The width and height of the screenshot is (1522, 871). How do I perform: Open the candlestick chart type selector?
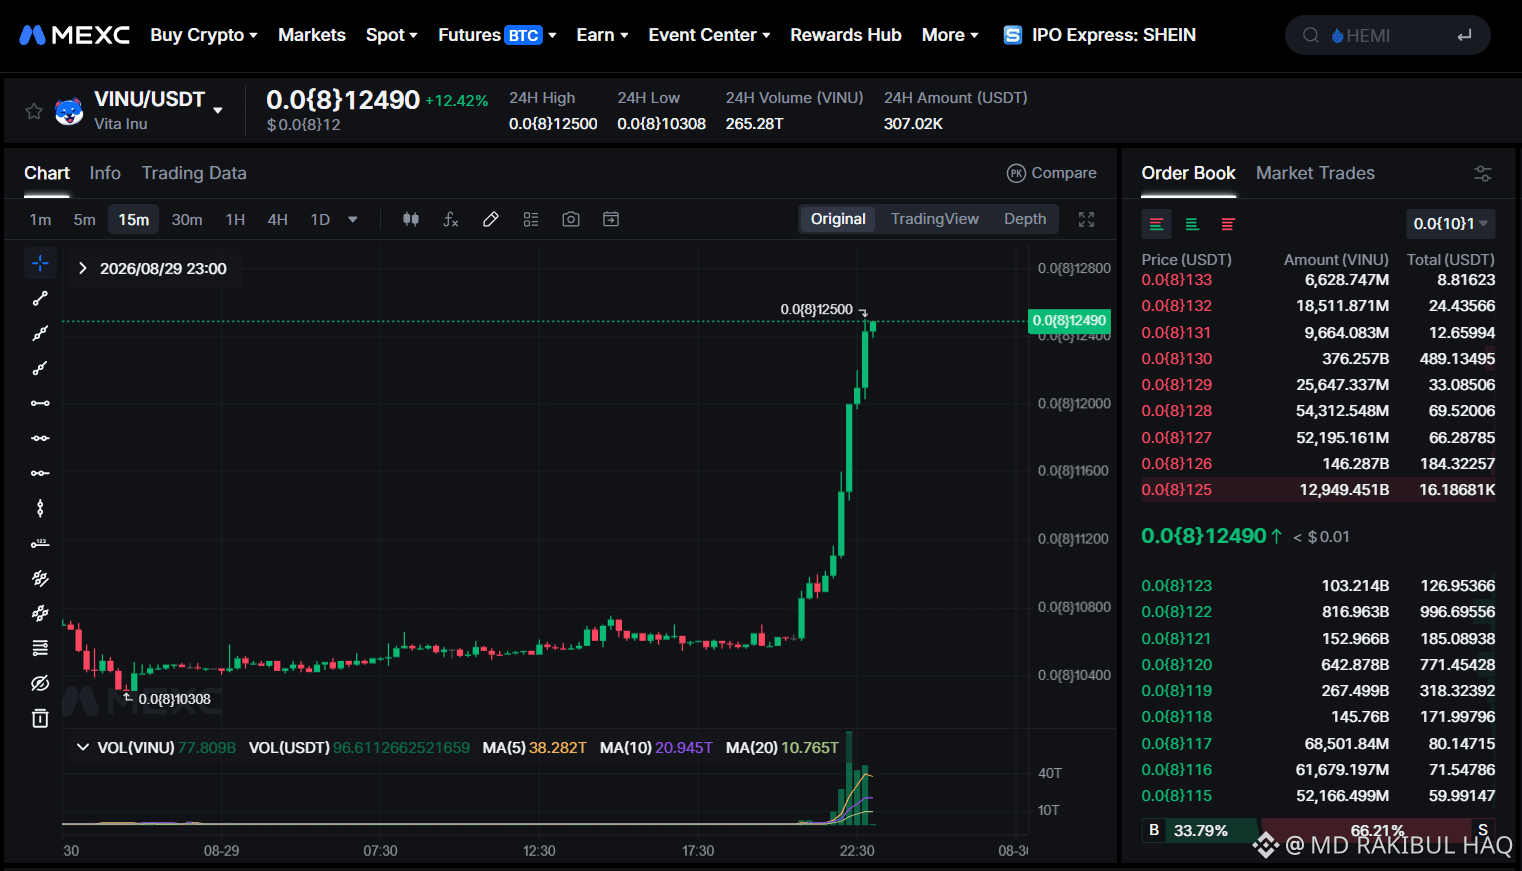point(411,219)
